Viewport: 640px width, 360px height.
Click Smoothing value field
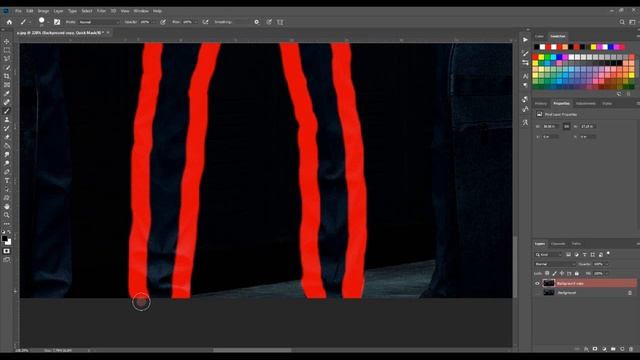tap(240, 22)
